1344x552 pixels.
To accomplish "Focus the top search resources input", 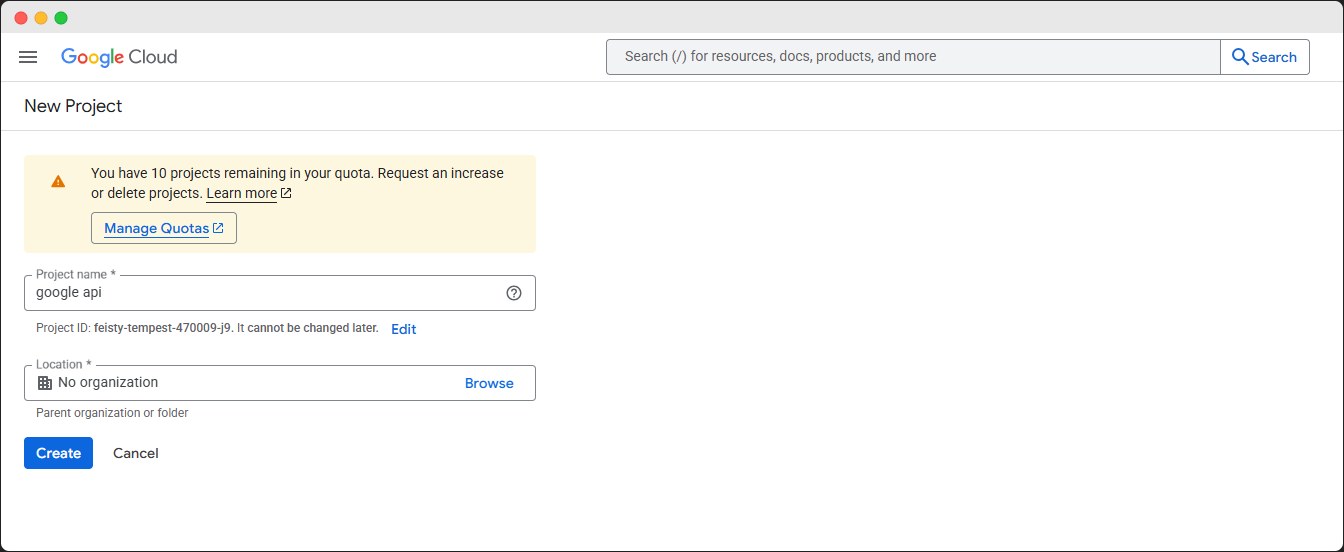I will click(x=913, y=57).
